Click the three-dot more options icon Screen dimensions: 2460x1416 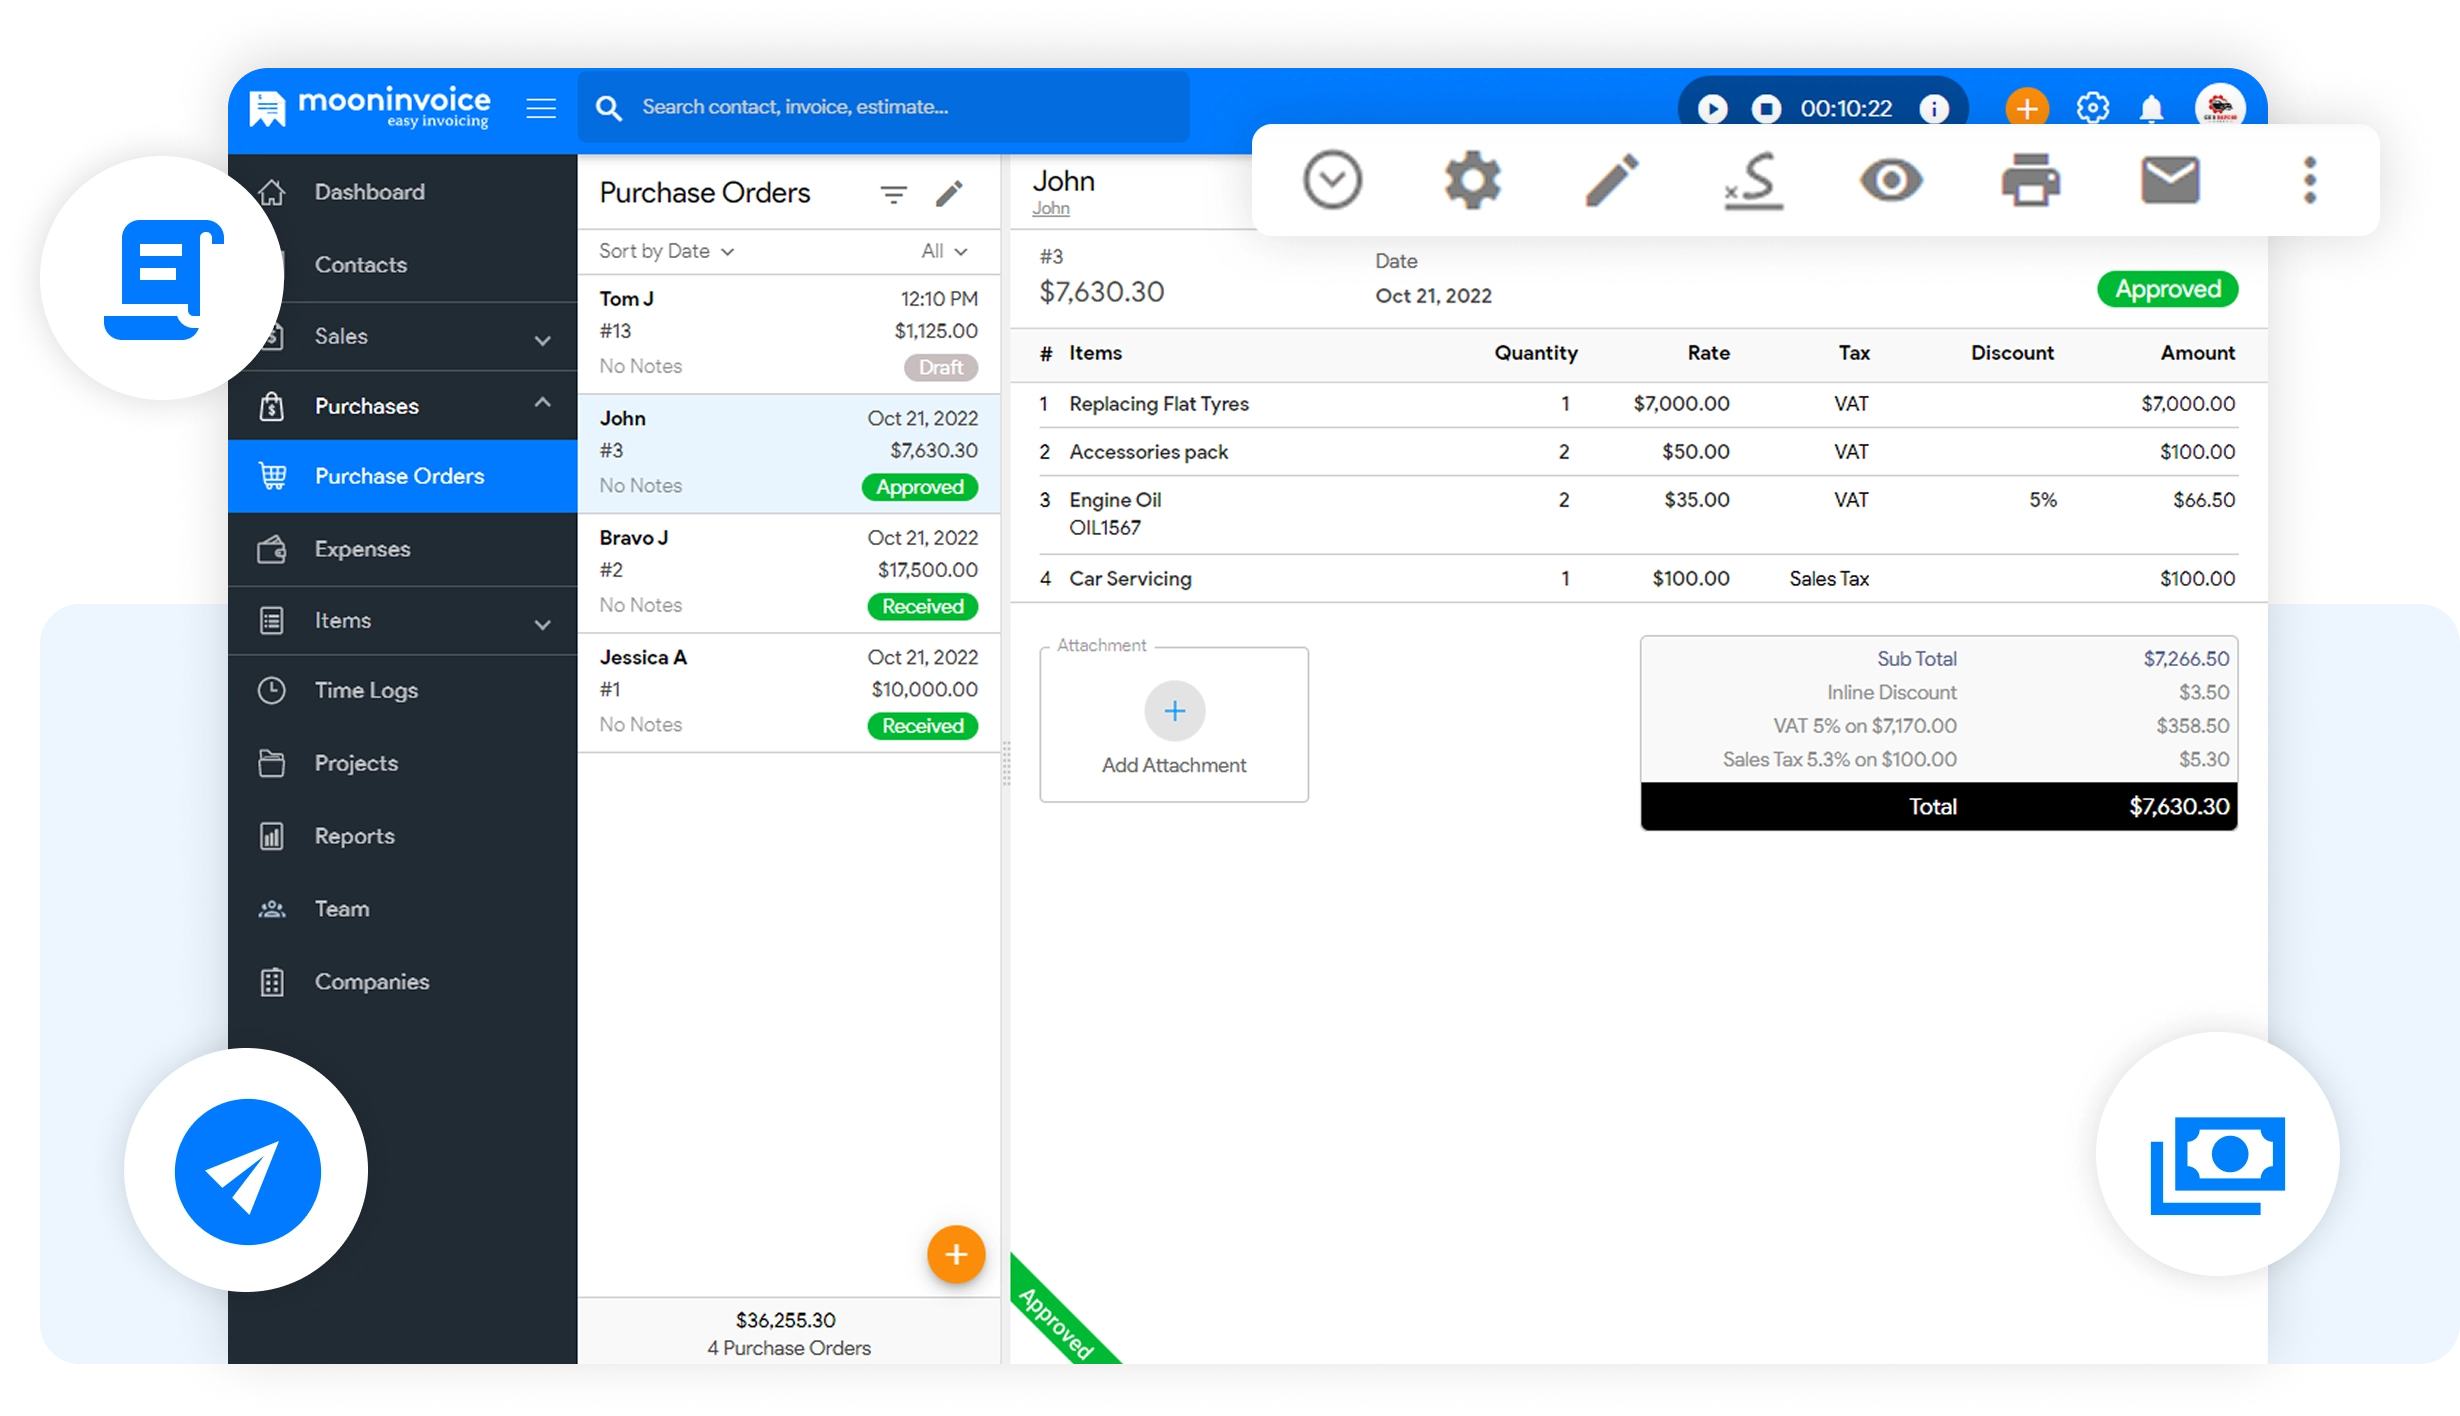[x=2309, y=181]
